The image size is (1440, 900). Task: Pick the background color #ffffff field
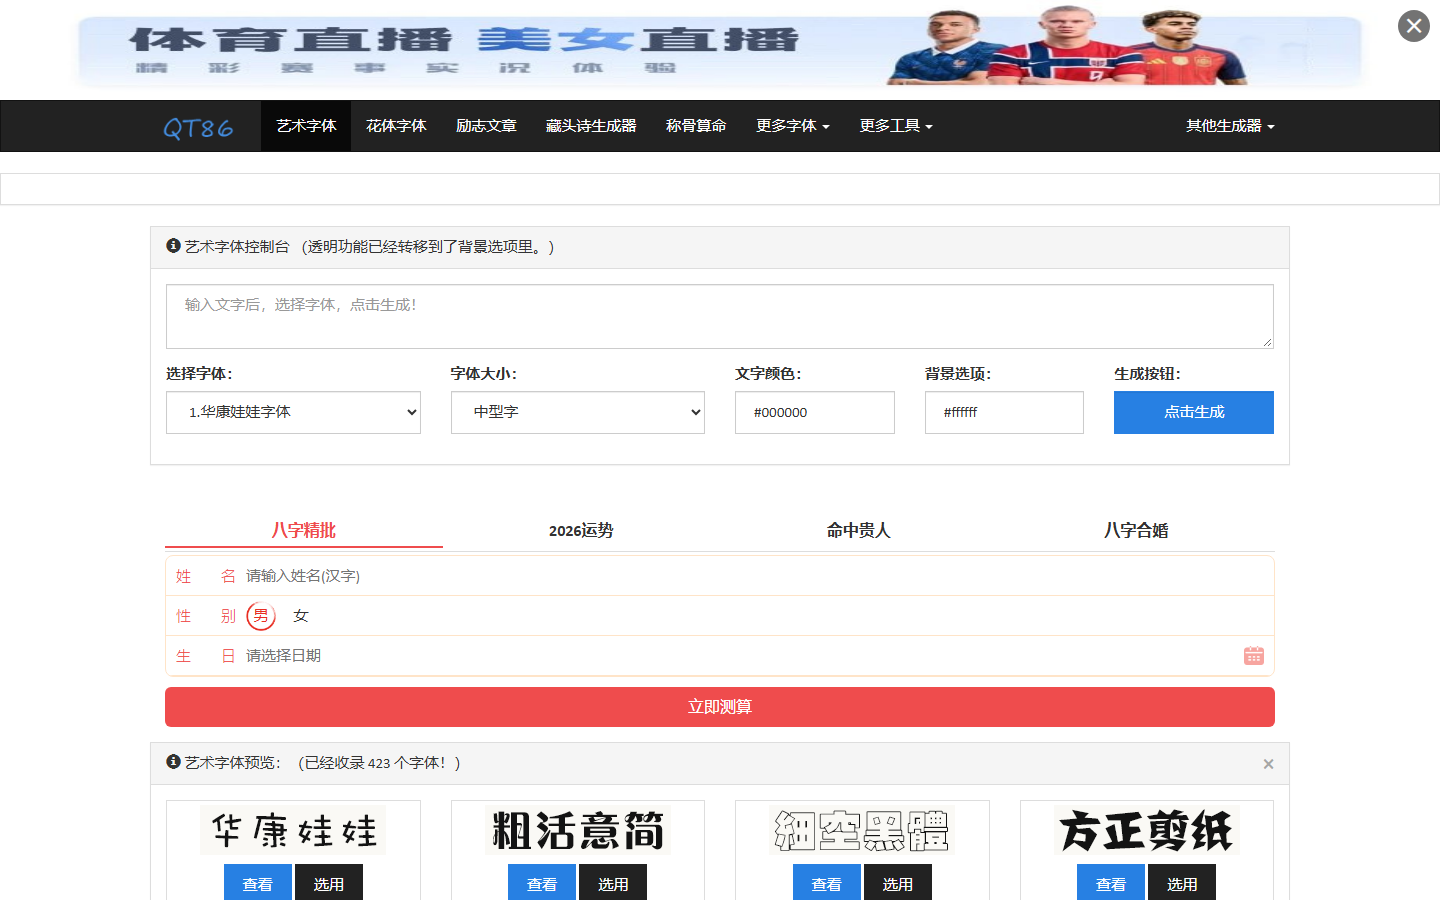pos(1004,412)
